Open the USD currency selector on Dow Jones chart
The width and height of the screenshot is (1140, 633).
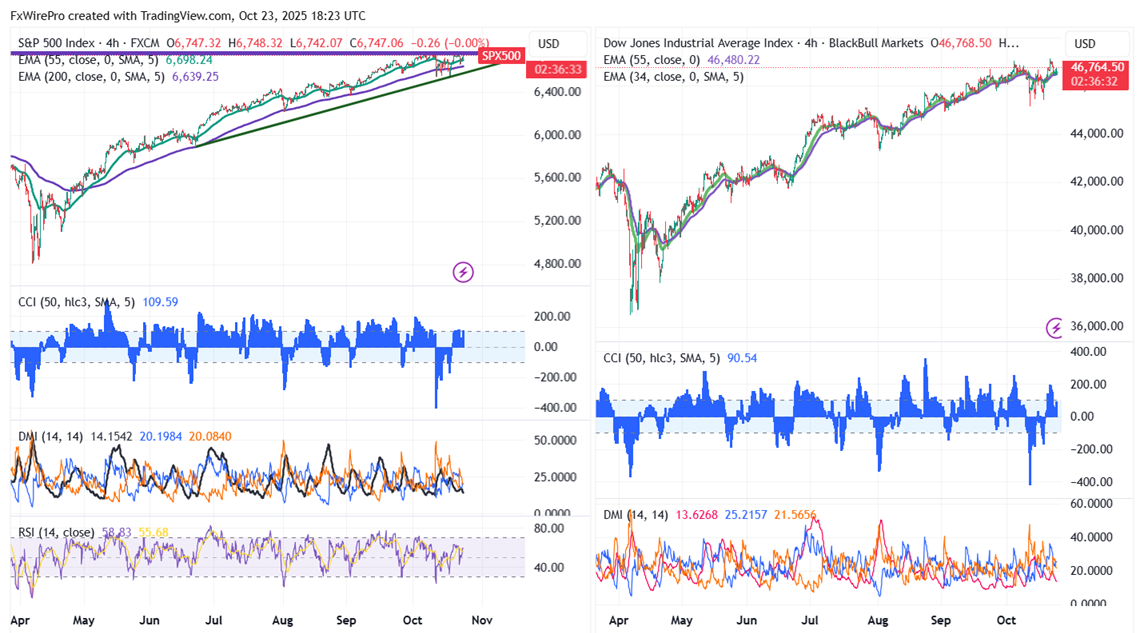click(x=1085, y=44)
